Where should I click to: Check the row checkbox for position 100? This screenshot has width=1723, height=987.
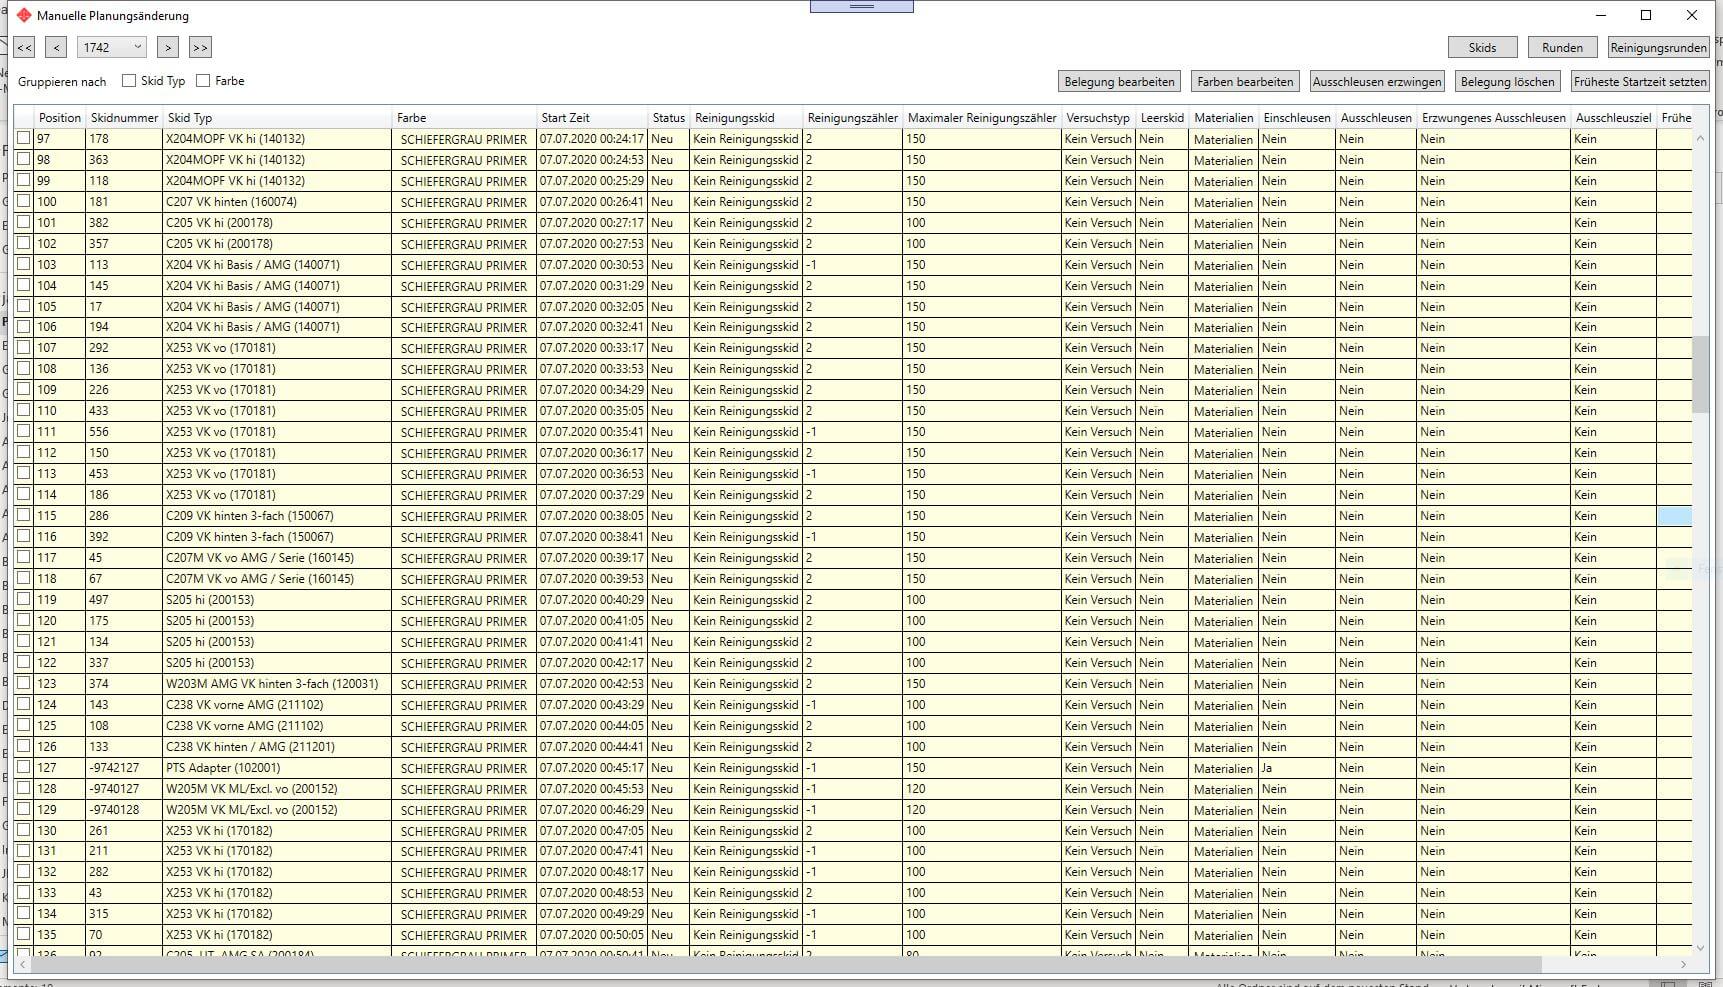[x=23, y=201]
